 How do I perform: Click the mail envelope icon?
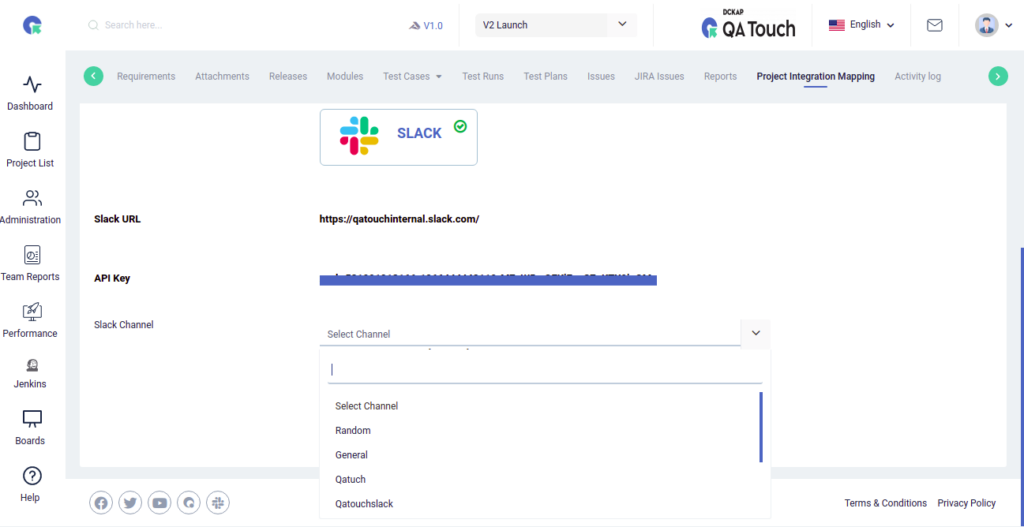(934, 25)
